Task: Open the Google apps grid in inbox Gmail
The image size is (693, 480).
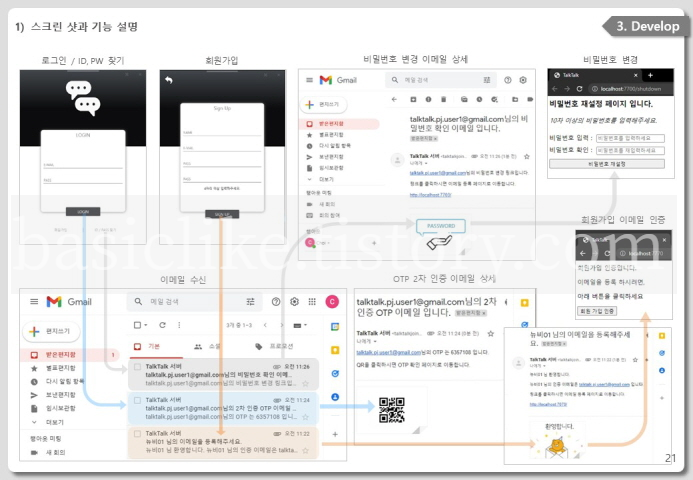Action: coord(312,301)
